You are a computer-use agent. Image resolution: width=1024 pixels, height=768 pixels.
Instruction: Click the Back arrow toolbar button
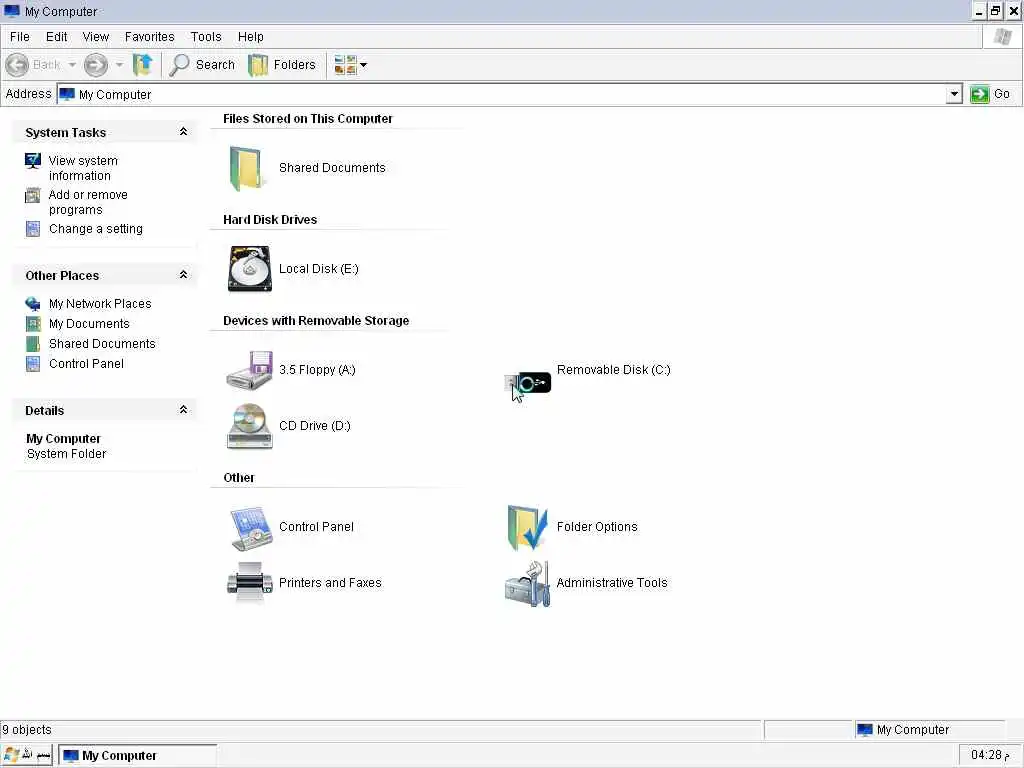click(17, 65)
